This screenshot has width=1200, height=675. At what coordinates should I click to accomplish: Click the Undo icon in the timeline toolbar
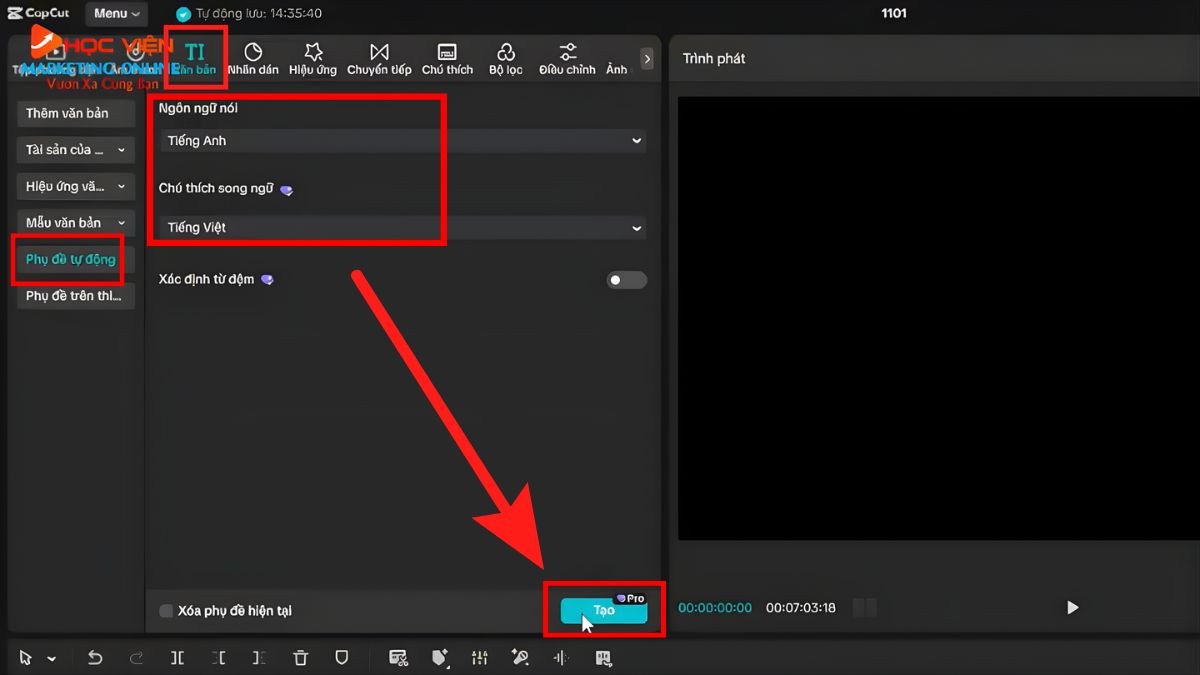pyautogui.click(x=95, y=658)
